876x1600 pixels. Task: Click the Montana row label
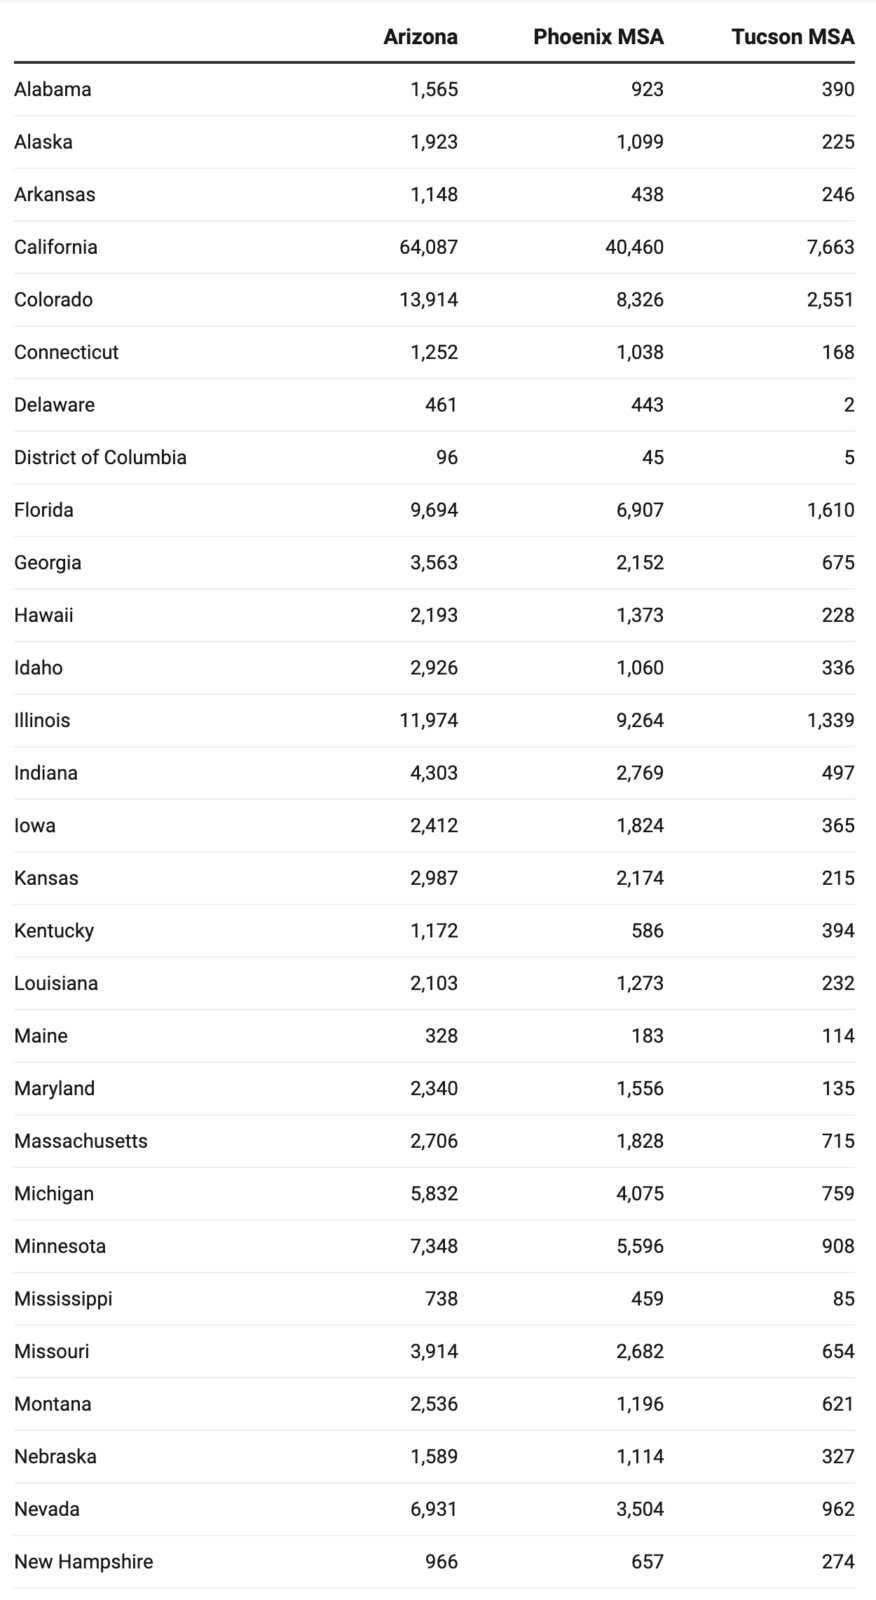53,1404
